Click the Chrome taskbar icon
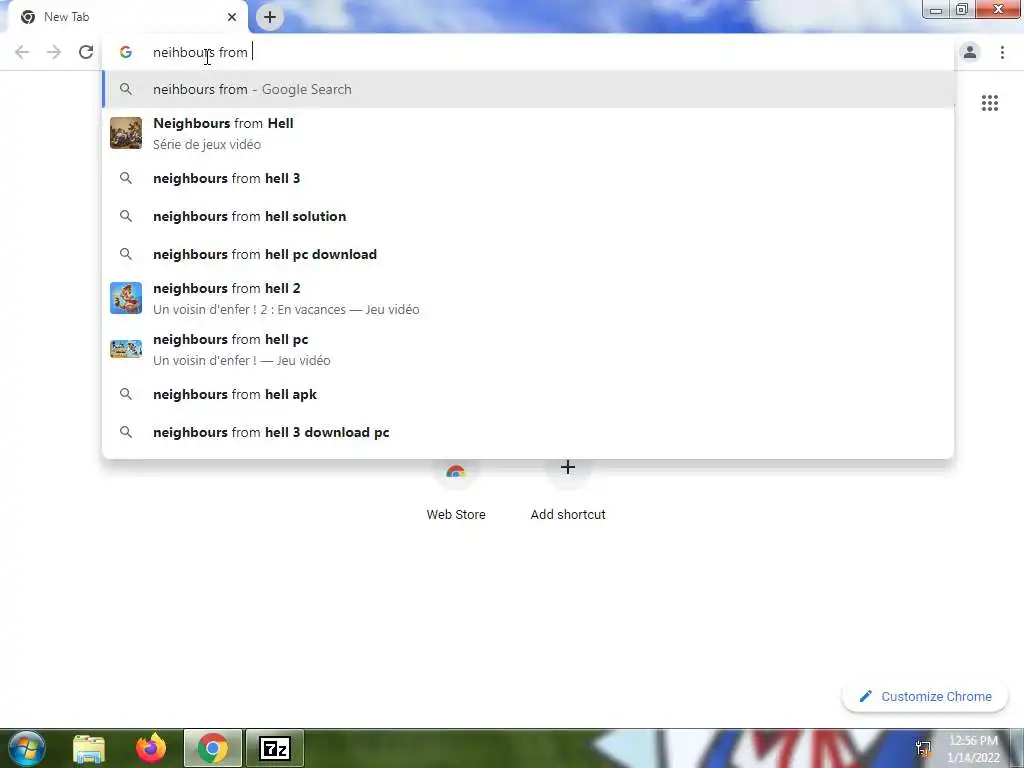This screenshot has width=1024, height=768. 213,749
